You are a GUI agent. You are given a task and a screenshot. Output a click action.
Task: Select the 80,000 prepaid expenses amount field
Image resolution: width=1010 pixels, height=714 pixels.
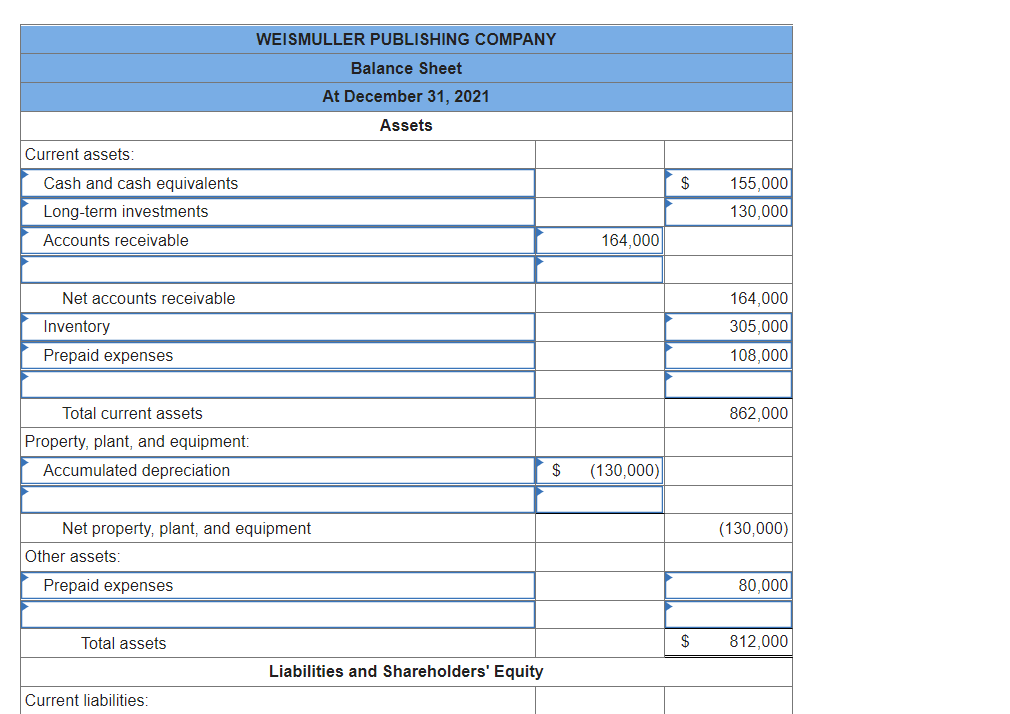pyautogui.click(x=727, y=585)
